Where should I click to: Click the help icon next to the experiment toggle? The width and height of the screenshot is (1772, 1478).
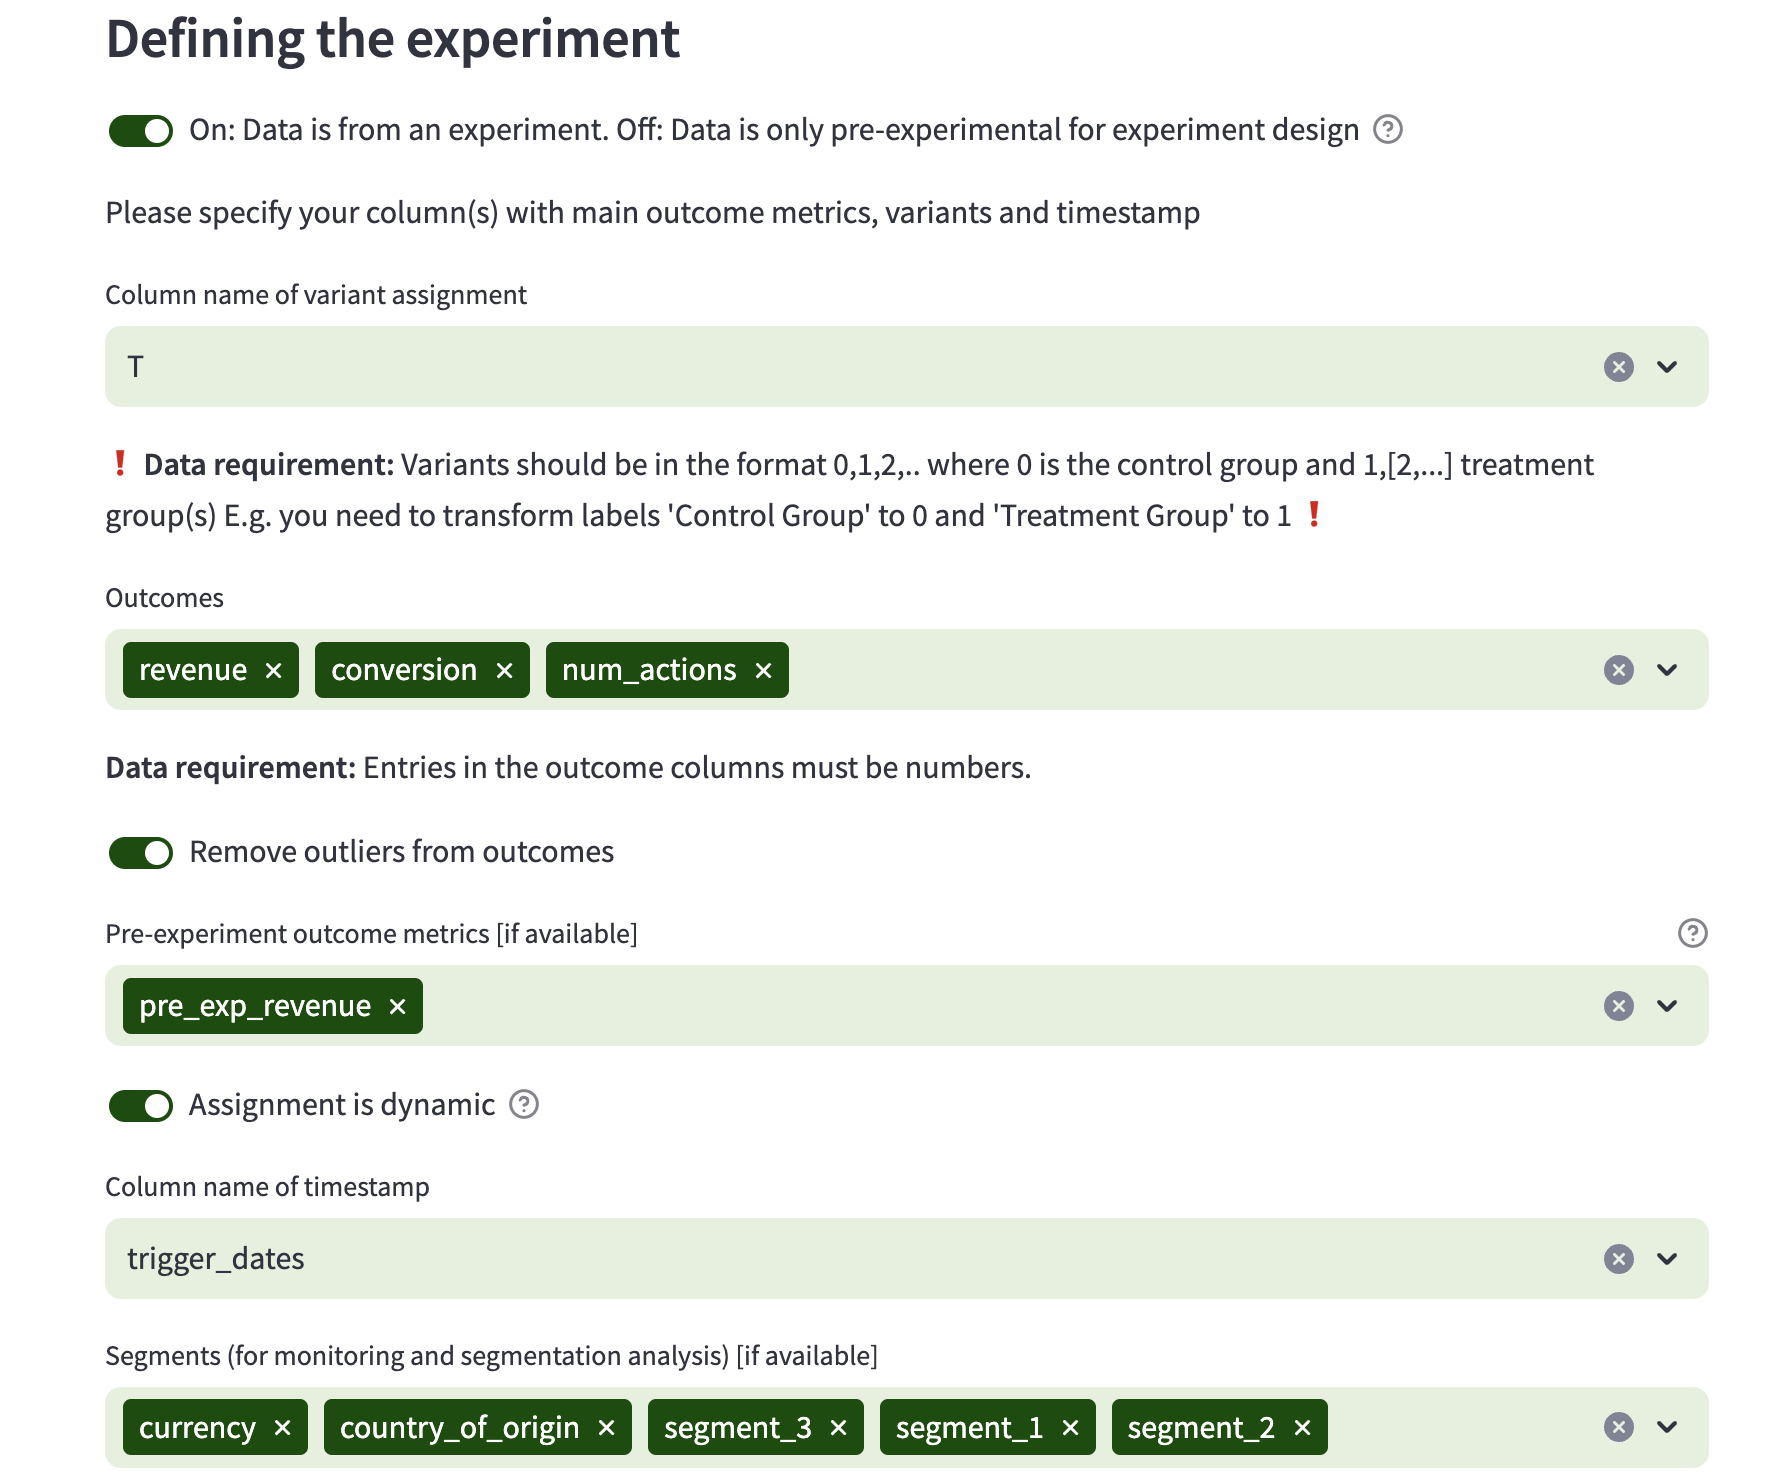1390,129
